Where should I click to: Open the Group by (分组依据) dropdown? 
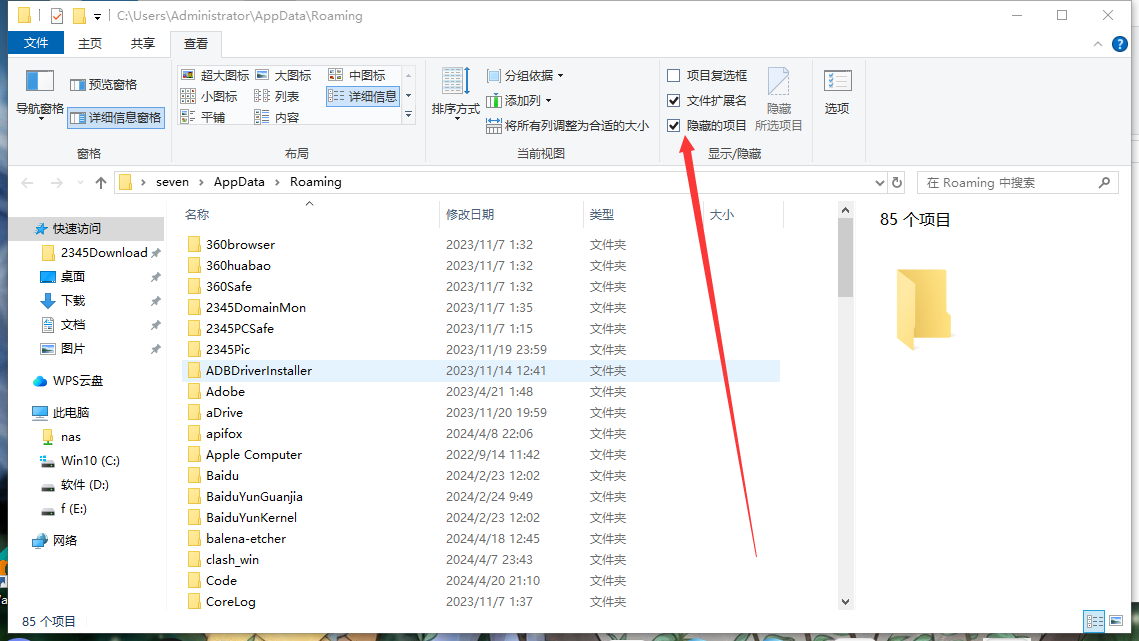click(x=525, y=76)
